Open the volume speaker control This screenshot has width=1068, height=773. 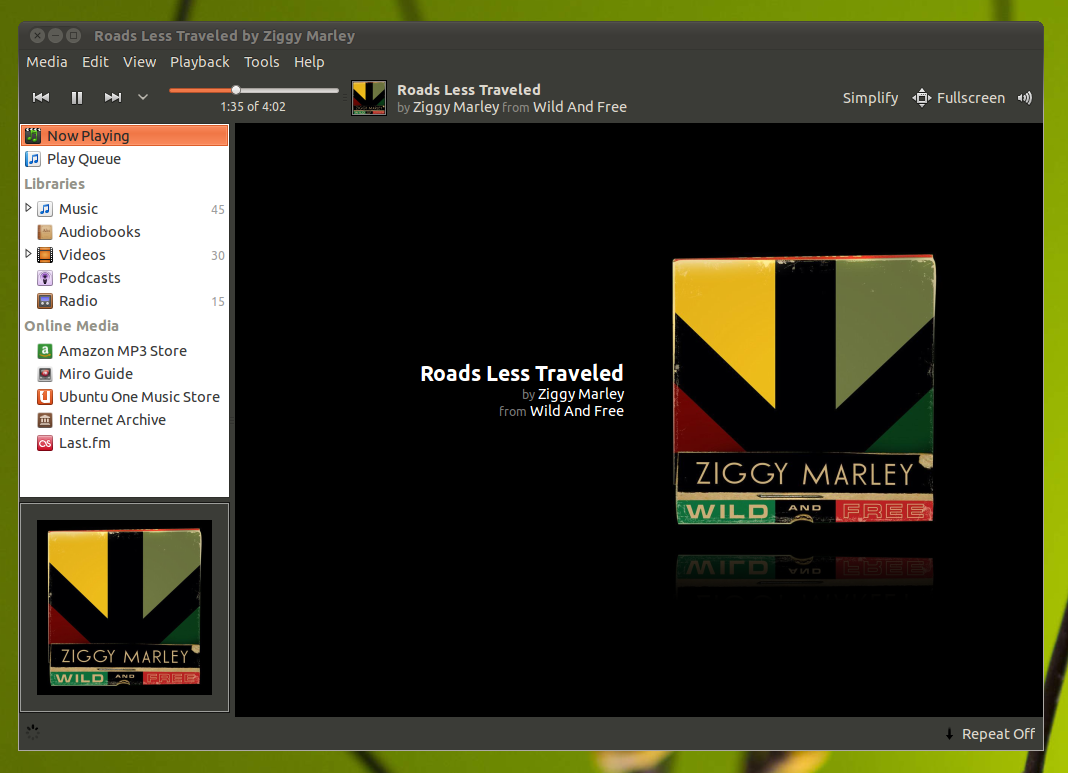[1024, 98]
